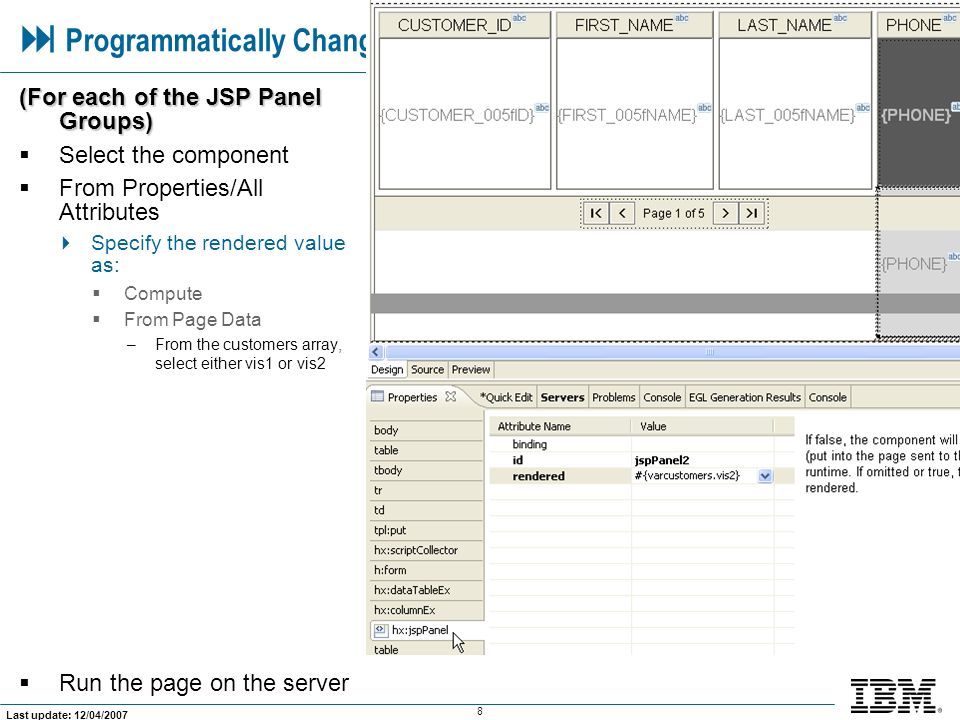960x720 pixels.
Task: Select tr in the tag list
Action: pos(427,490)
